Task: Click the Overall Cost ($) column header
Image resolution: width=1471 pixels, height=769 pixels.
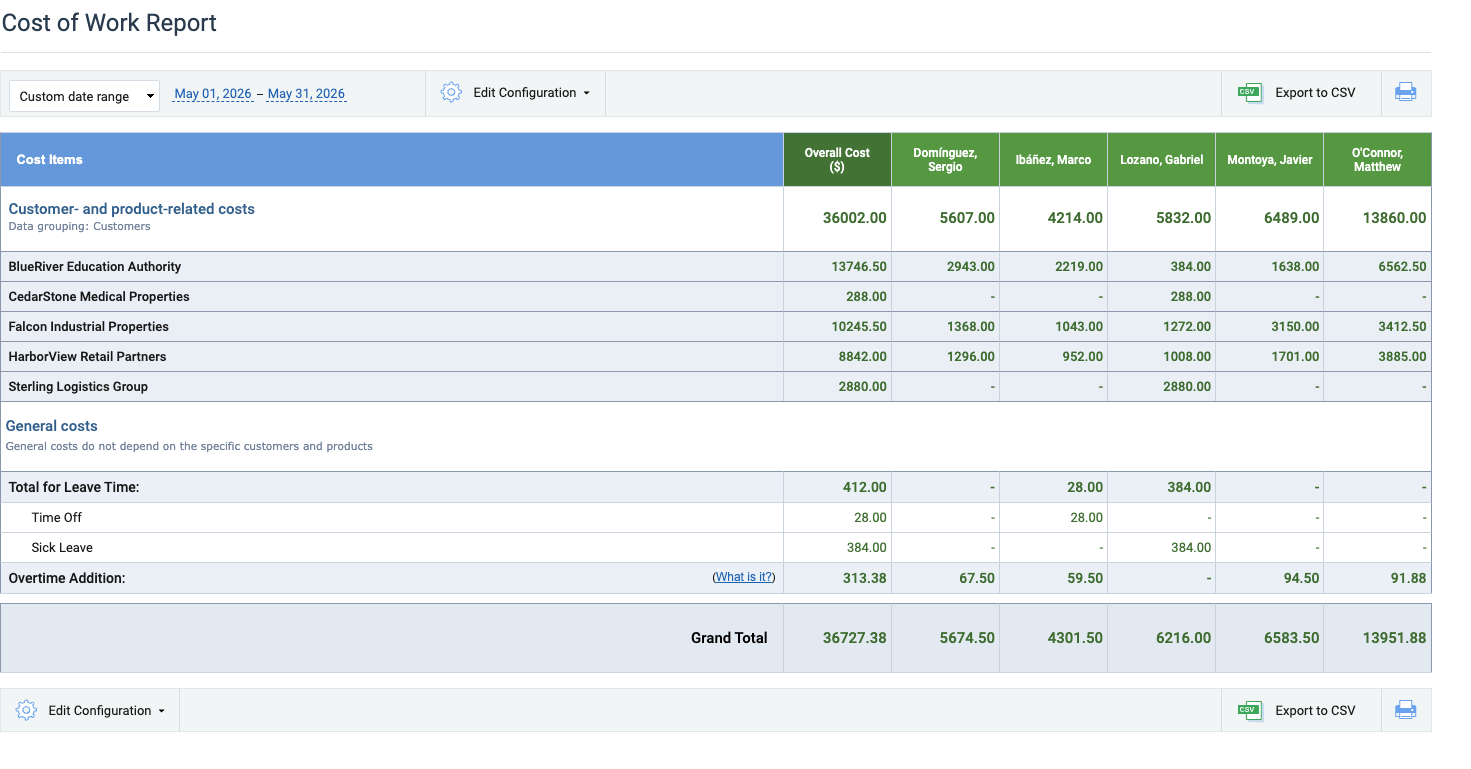Action: (x=837, y=160)
